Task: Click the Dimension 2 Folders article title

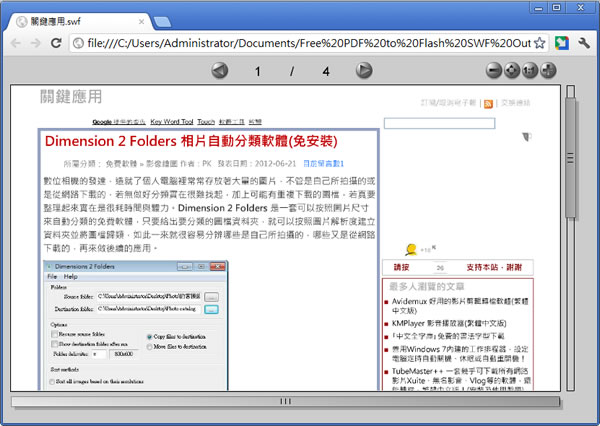Action: pos(191,141)
